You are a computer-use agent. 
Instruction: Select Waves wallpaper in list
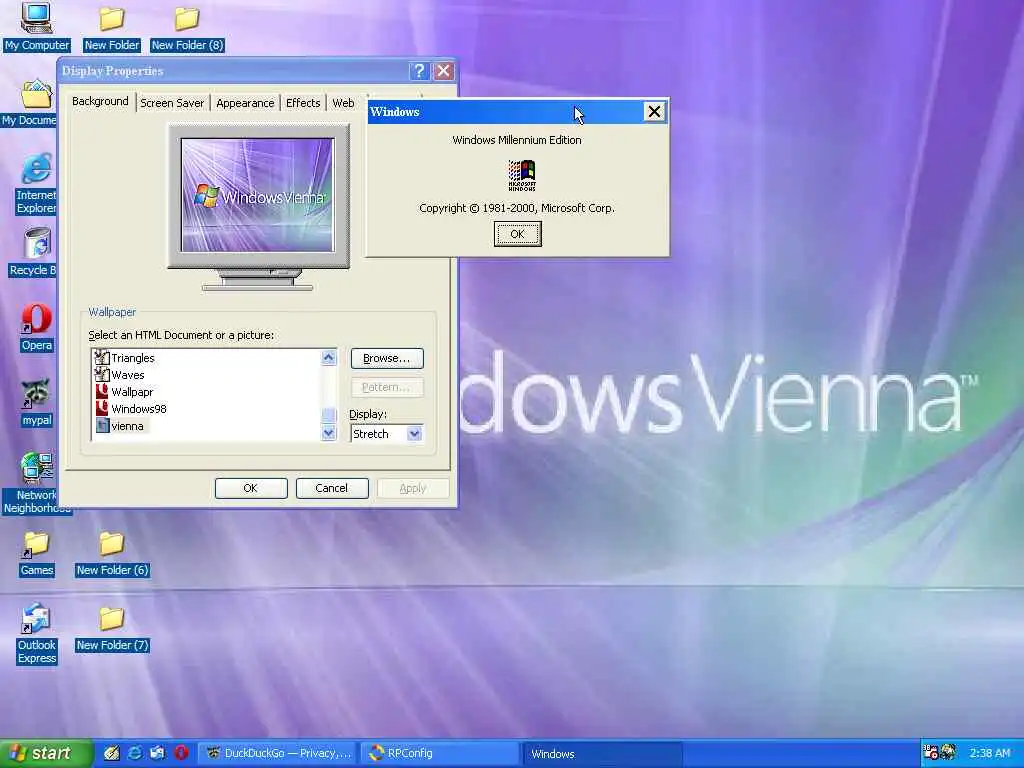click(127, 375)
